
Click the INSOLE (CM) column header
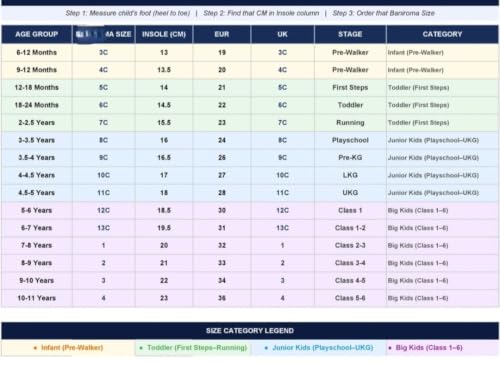click(x=164, y=34)
